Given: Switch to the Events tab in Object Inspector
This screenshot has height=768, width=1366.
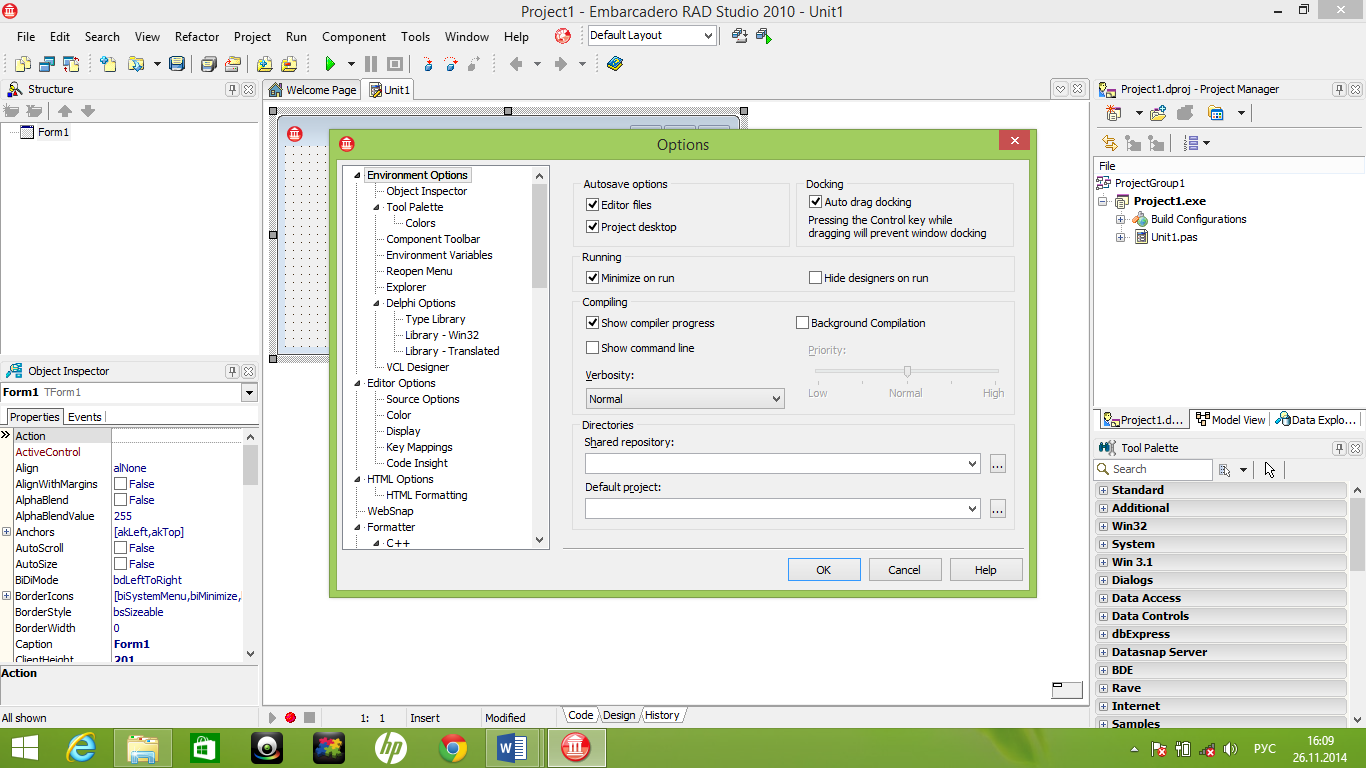Looking at the screenshot, I should pos(84,417).
